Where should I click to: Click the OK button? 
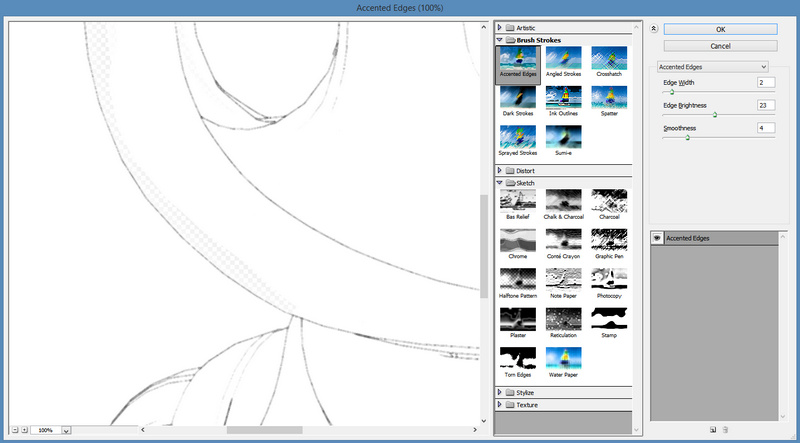pyautogui.click(x=720, y=30)
